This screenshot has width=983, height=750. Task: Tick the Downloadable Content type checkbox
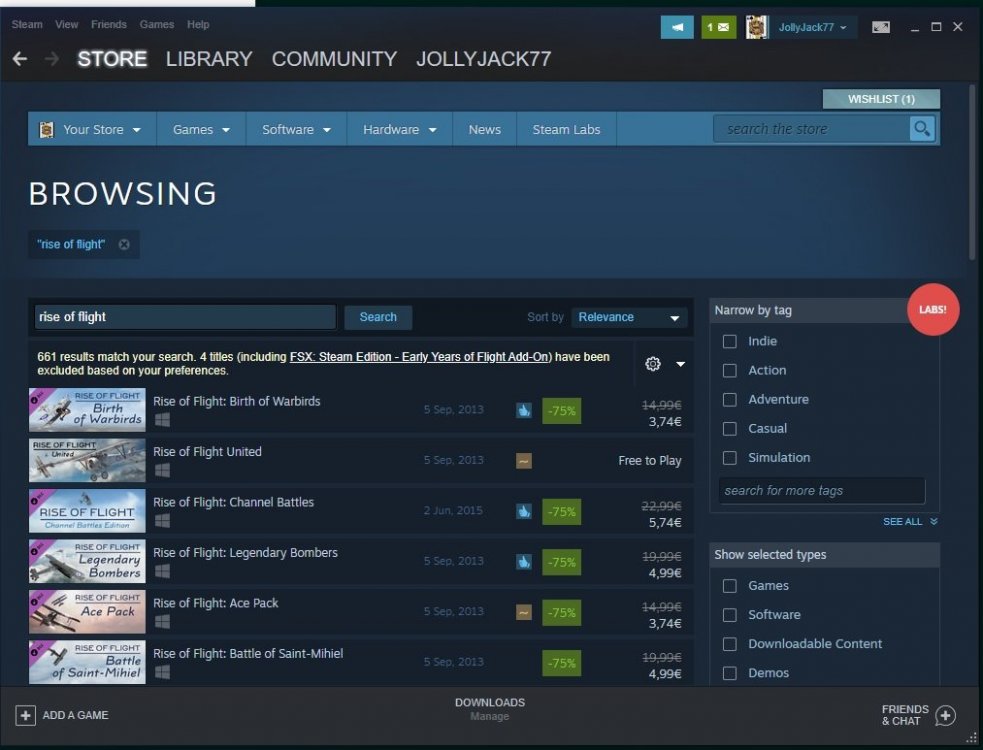[730, 644]
